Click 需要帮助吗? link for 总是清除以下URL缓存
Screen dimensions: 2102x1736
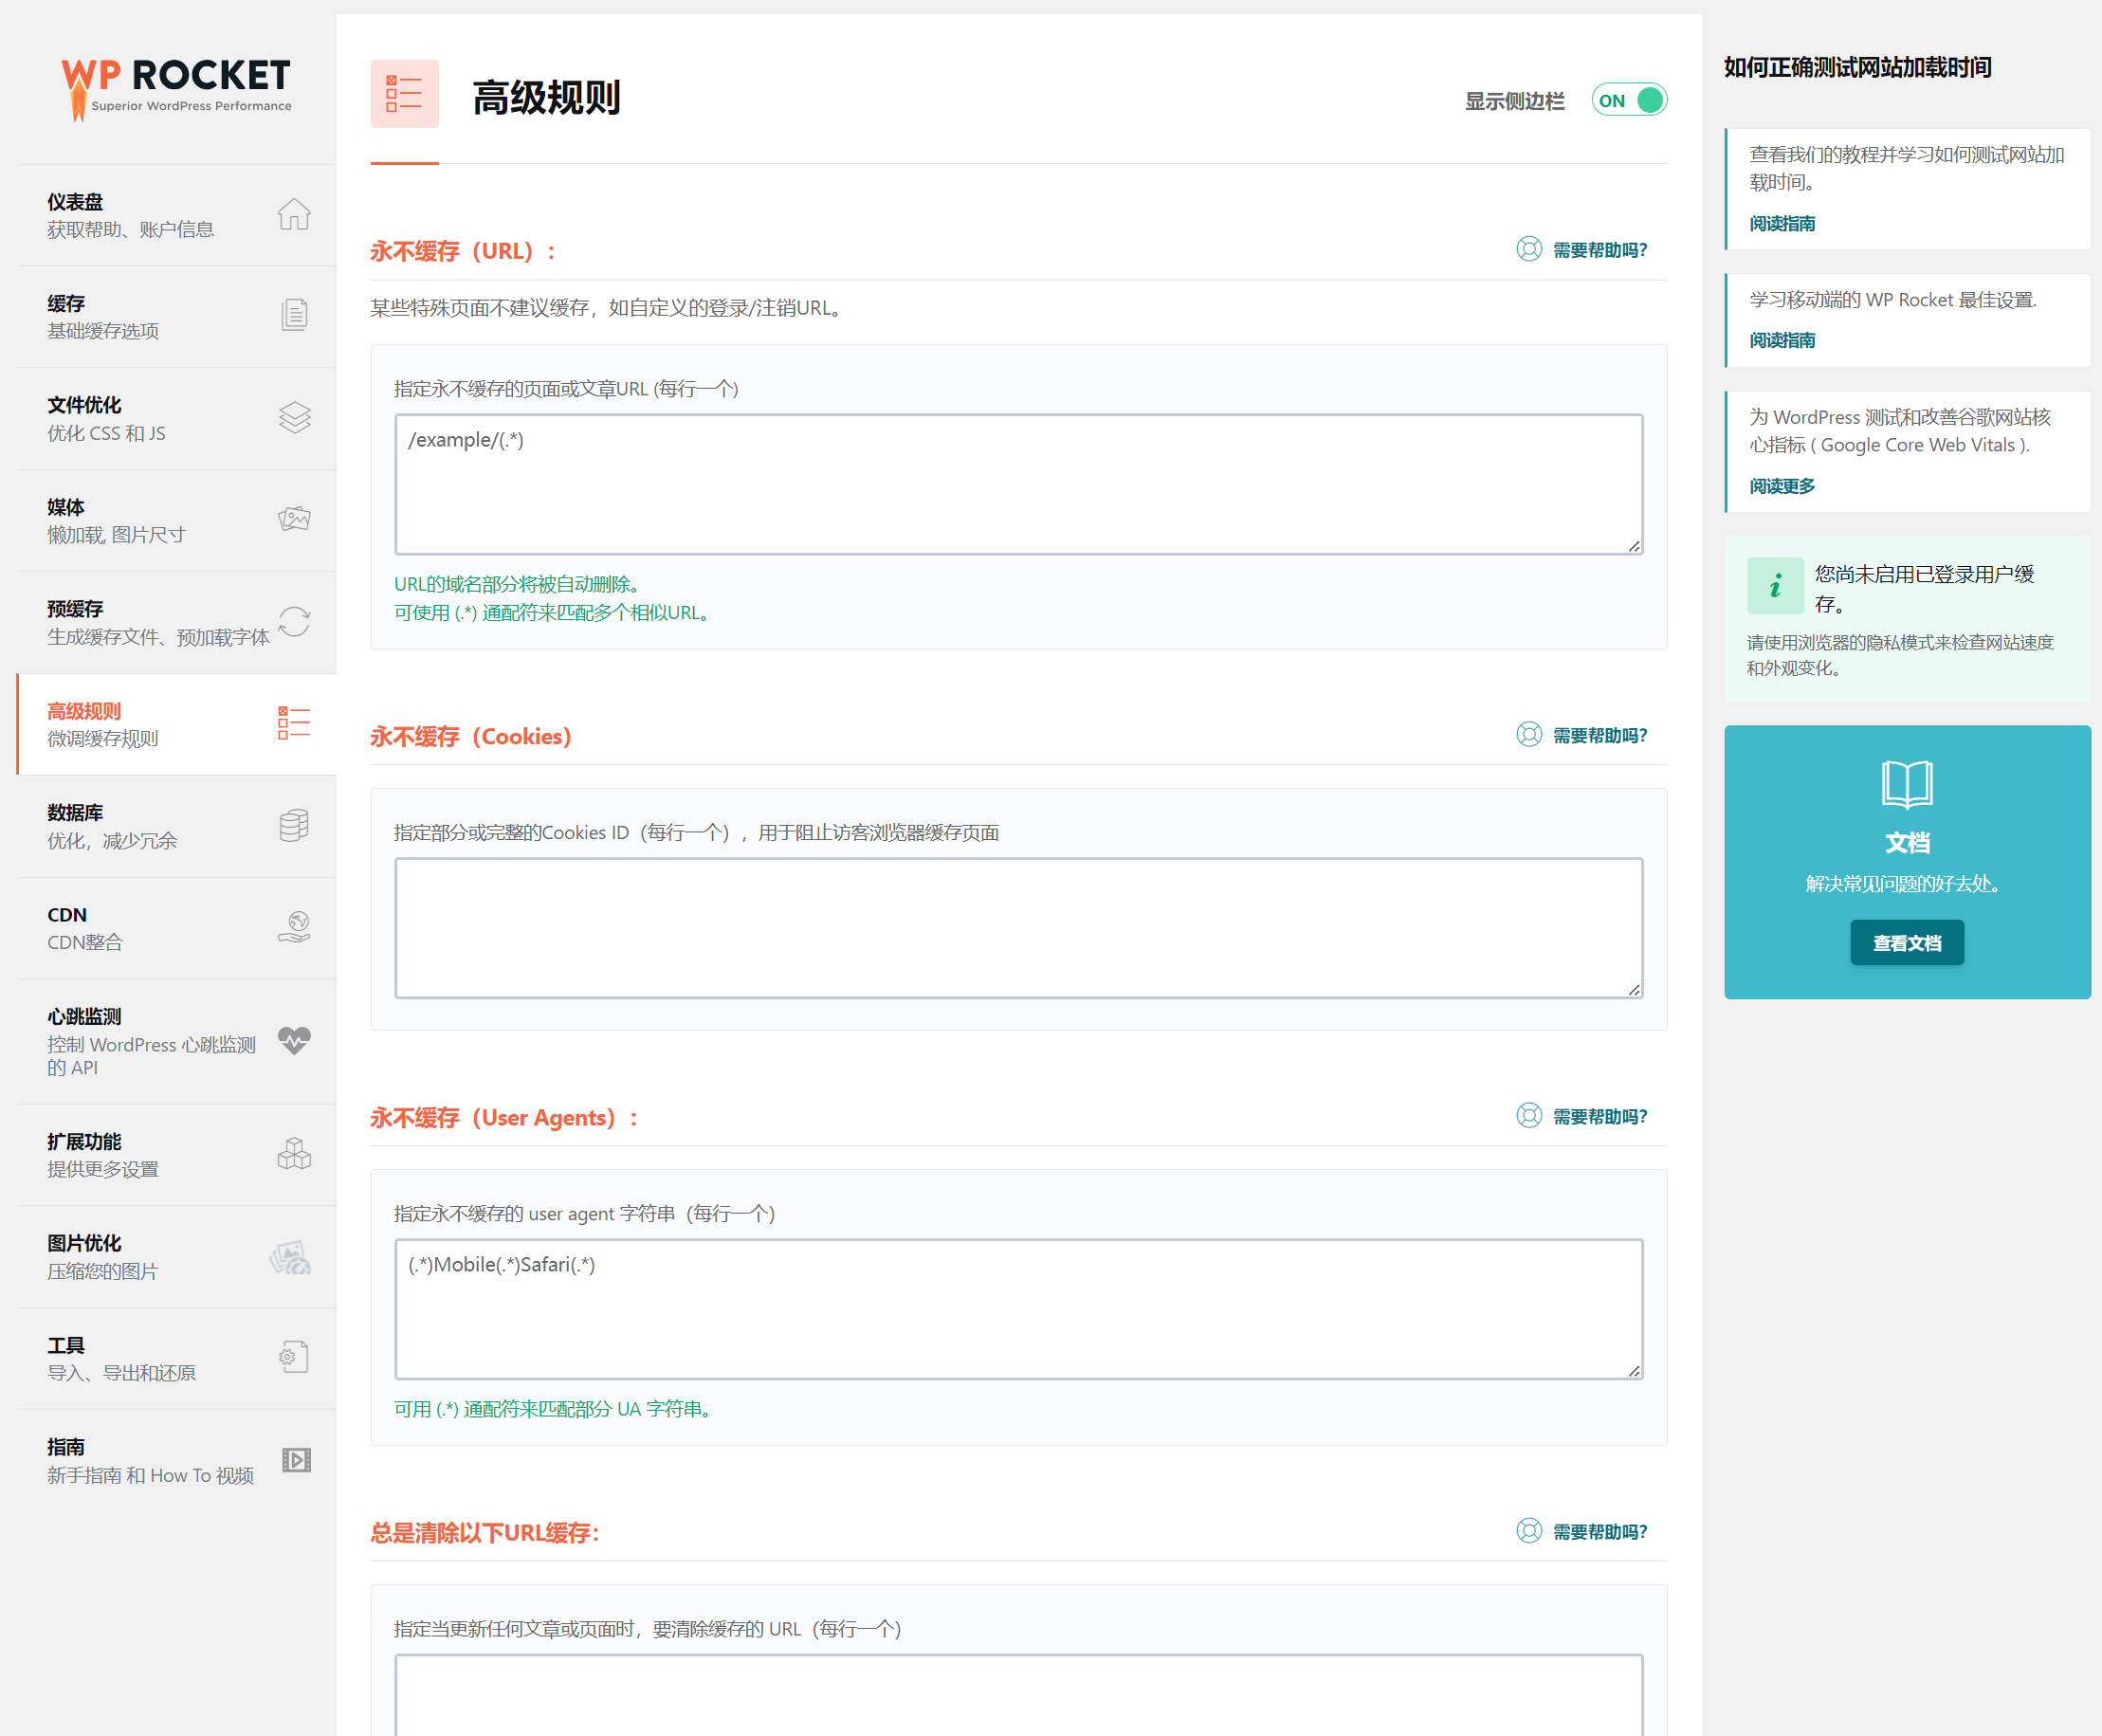pyautogui.click(x=1599, y=1531)
